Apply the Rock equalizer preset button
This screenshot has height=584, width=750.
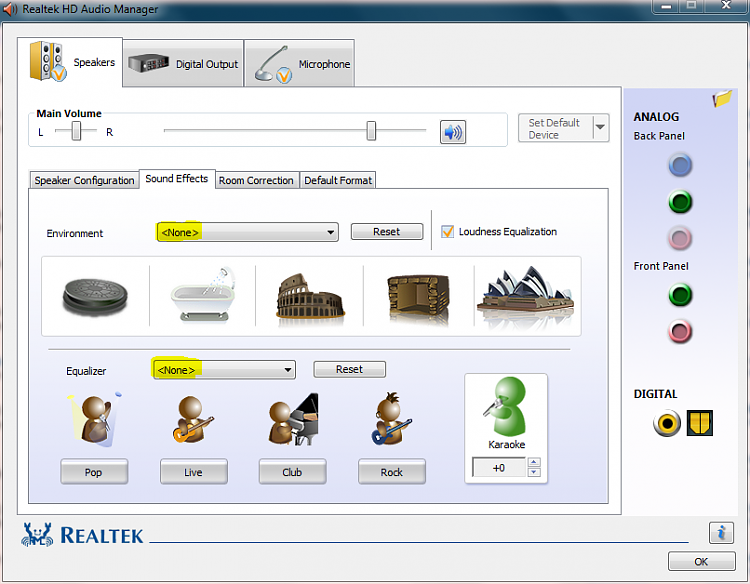392,472
